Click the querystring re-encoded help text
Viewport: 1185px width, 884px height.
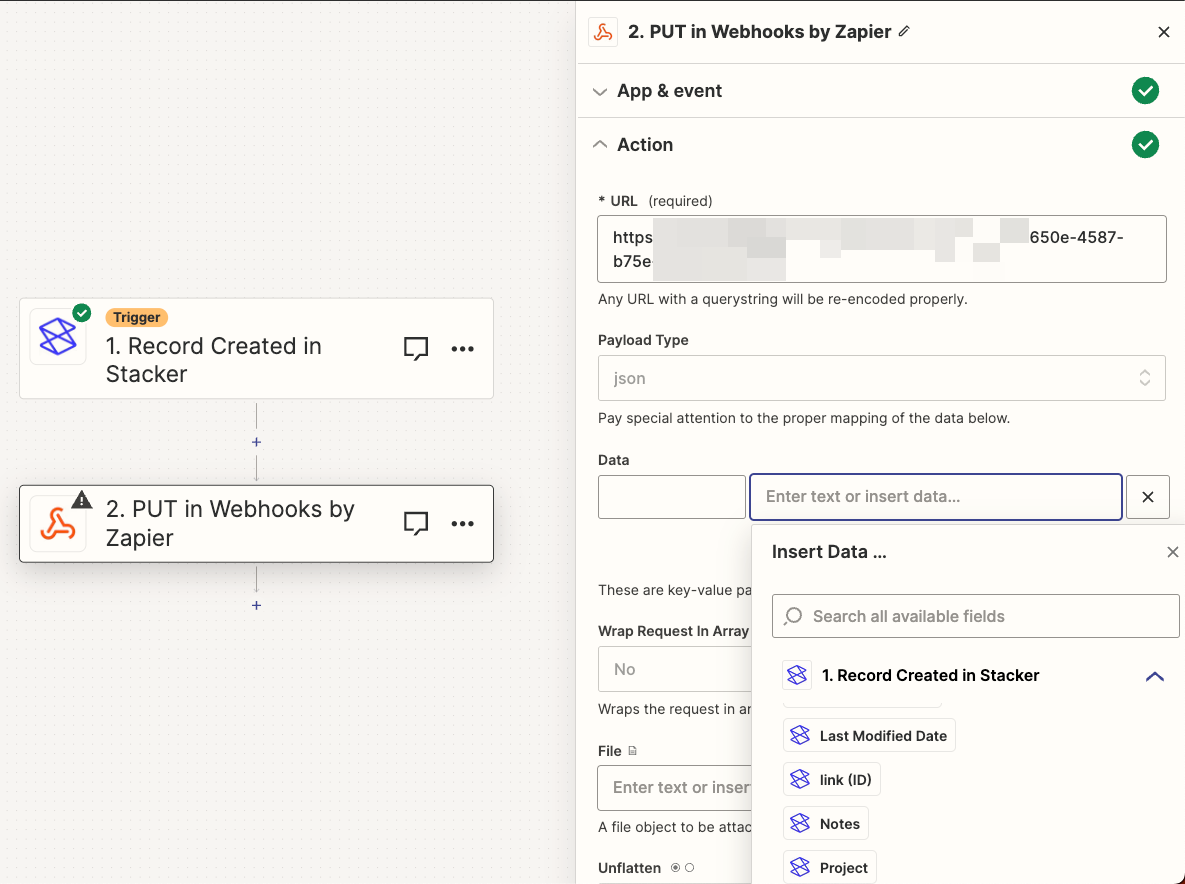click(782, 299)
